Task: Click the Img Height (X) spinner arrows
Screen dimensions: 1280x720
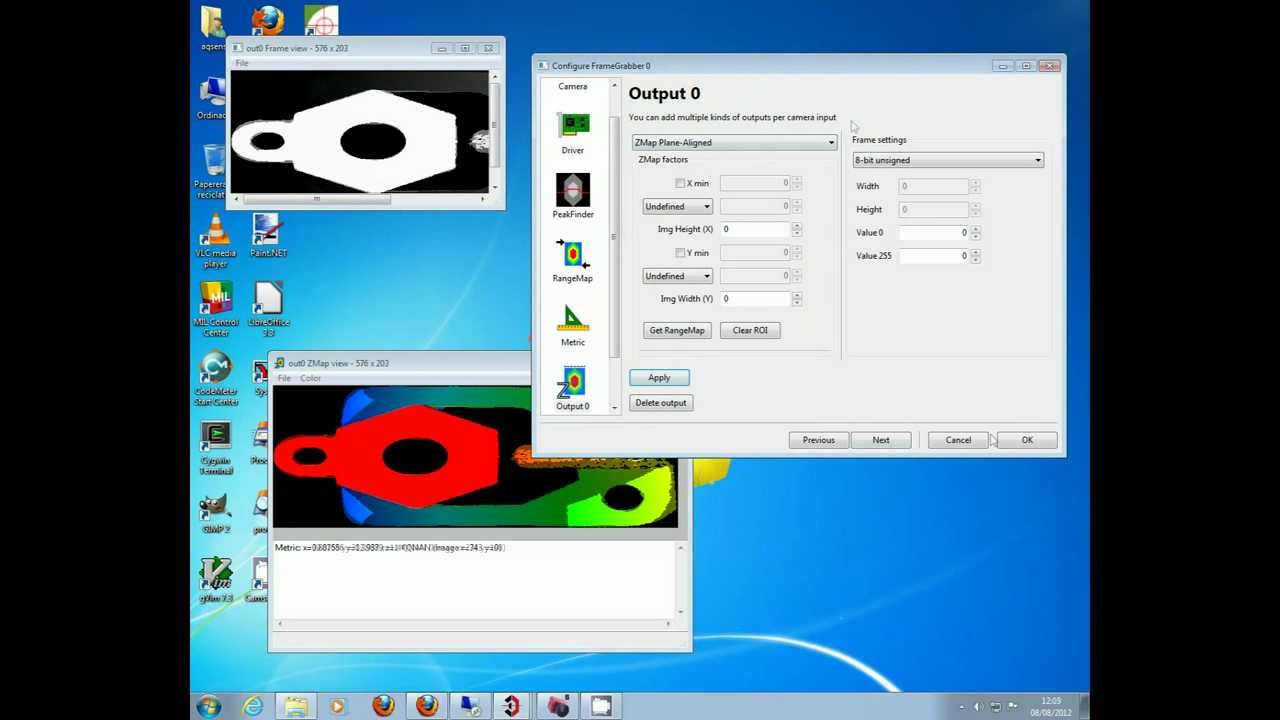Action: pos(797,229)
